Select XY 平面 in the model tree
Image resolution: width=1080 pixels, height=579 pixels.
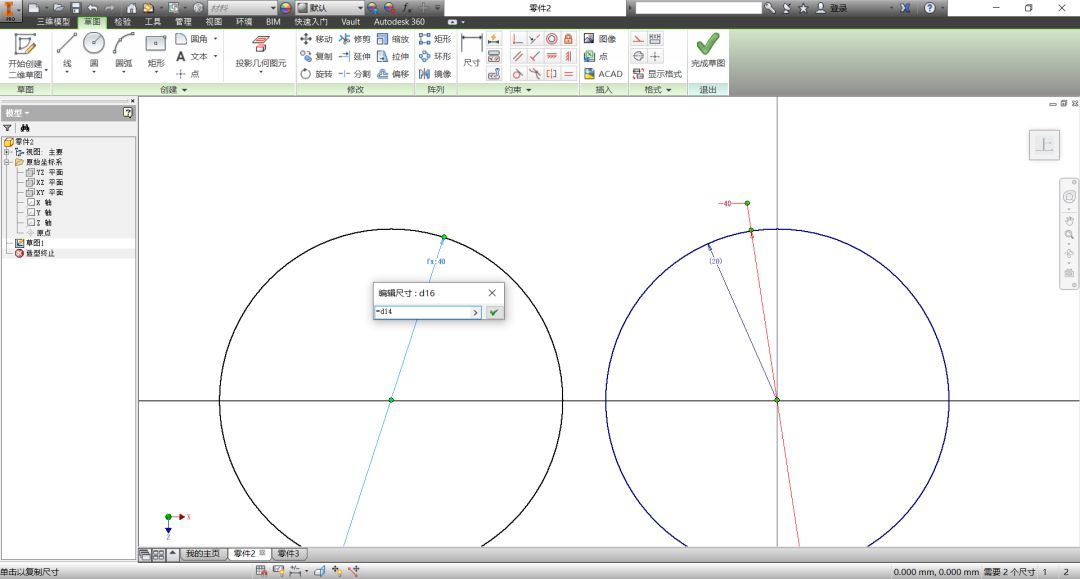coord(50,193)
